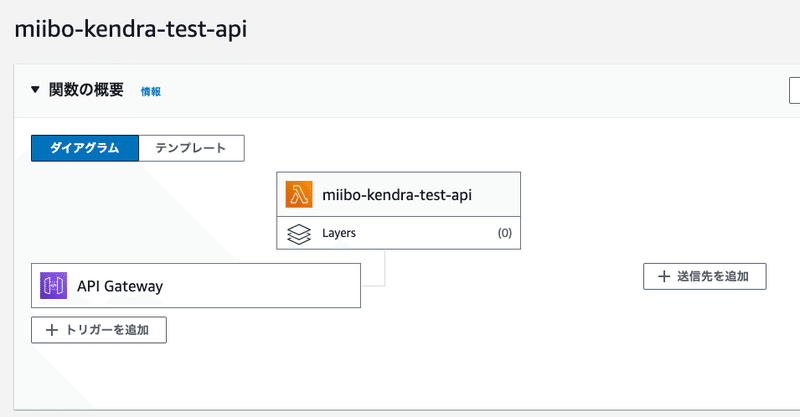This screenshot has height=417, width=800.
Task: Click the miibo-kendra-test-api page heading
Action: coord(131,29)
